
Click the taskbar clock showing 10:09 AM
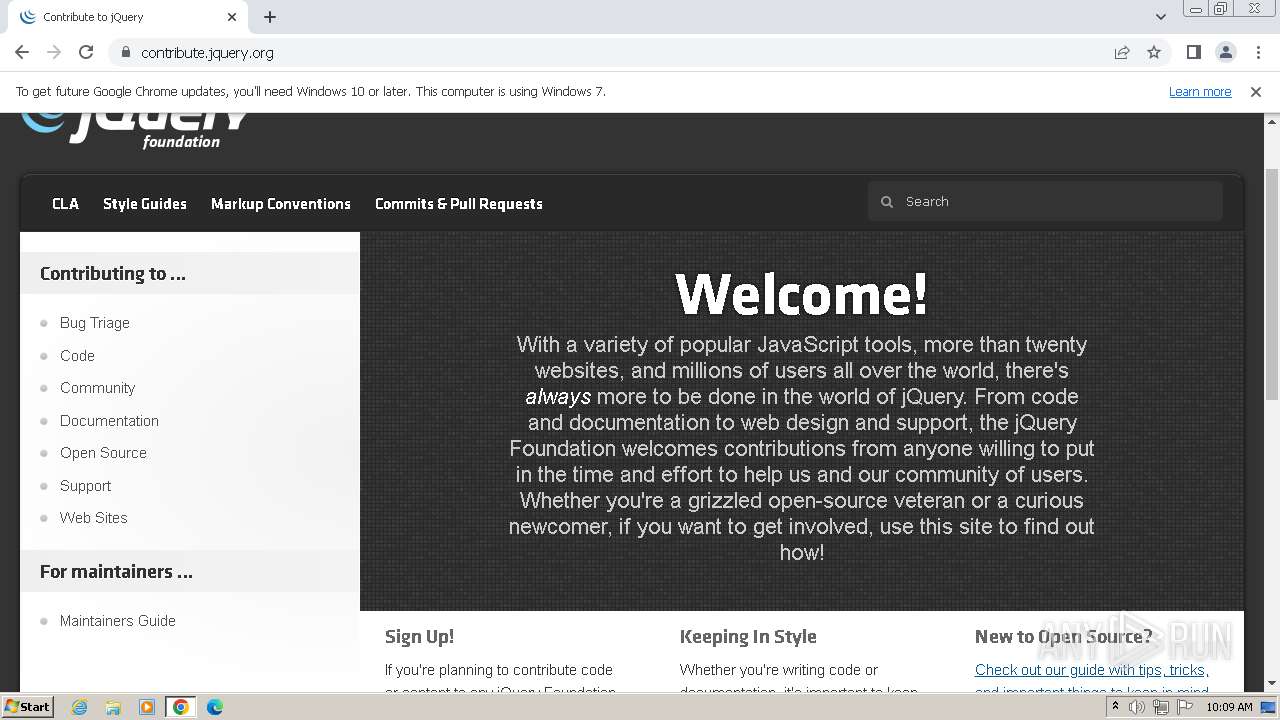point(1229,707)
